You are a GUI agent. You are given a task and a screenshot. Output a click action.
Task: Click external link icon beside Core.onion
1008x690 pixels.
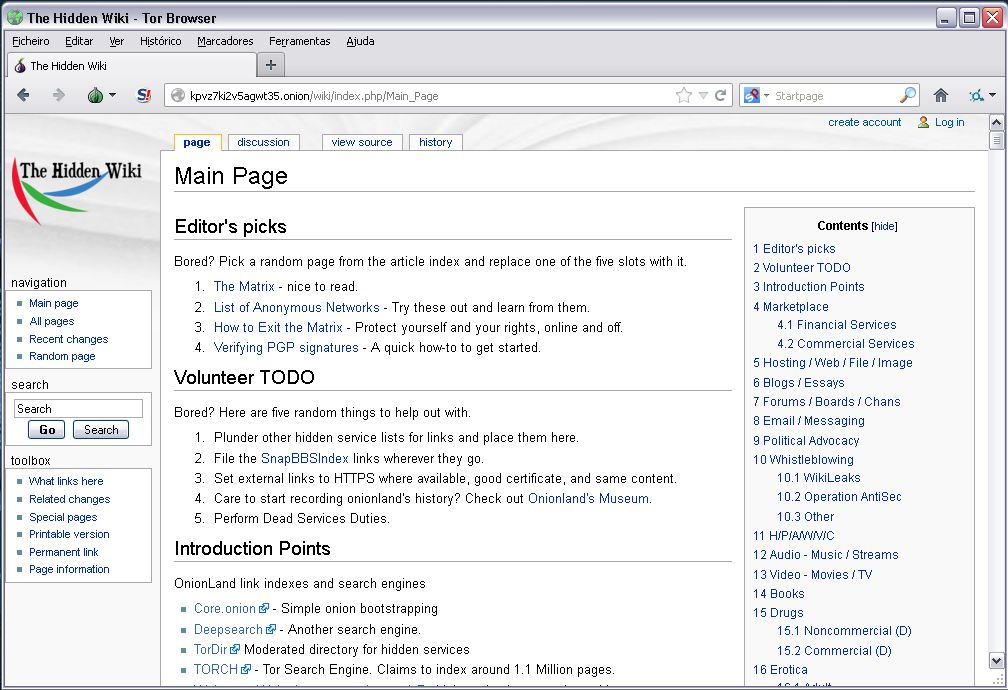(264, 608)
